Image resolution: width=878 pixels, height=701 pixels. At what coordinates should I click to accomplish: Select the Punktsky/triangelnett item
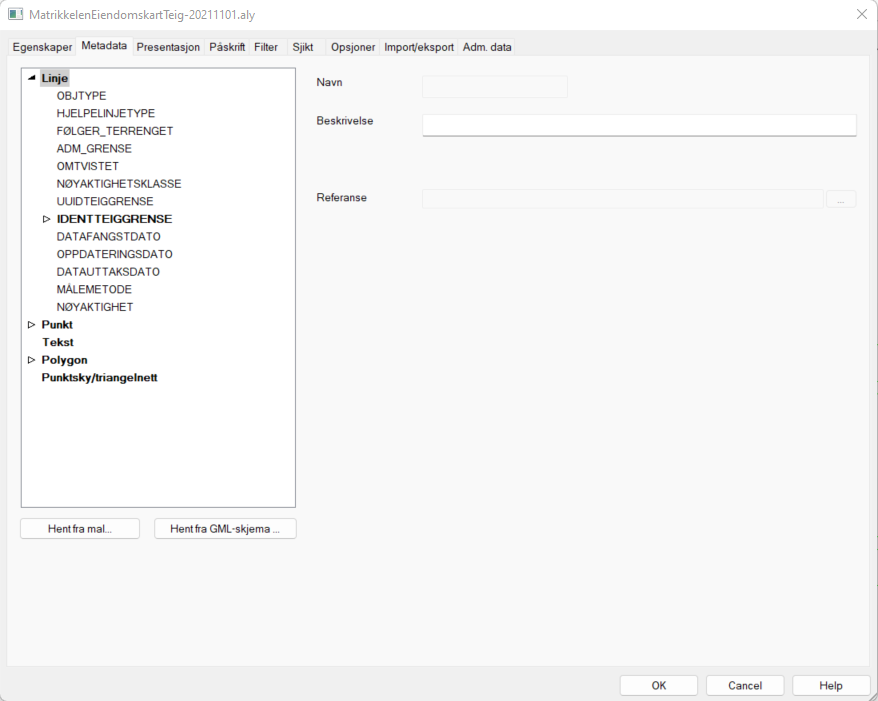point(99,378)
